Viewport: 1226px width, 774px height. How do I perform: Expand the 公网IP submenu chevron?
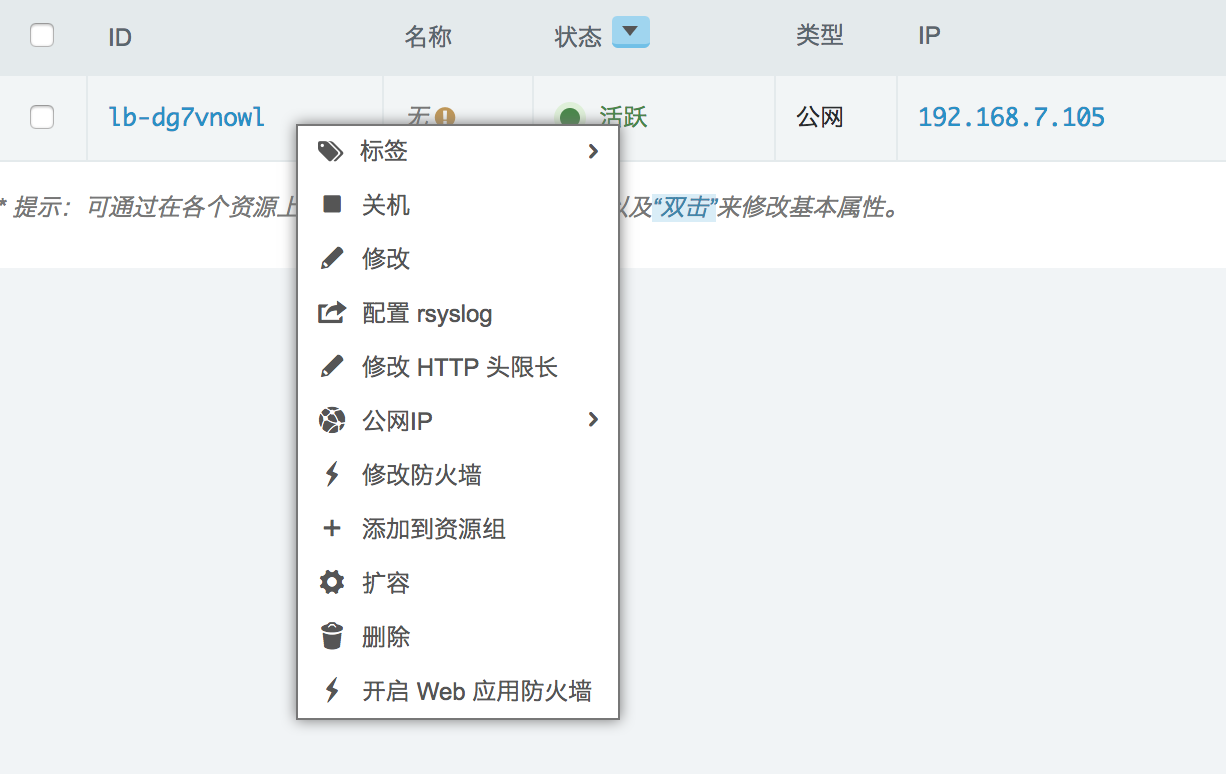(593, 420)
